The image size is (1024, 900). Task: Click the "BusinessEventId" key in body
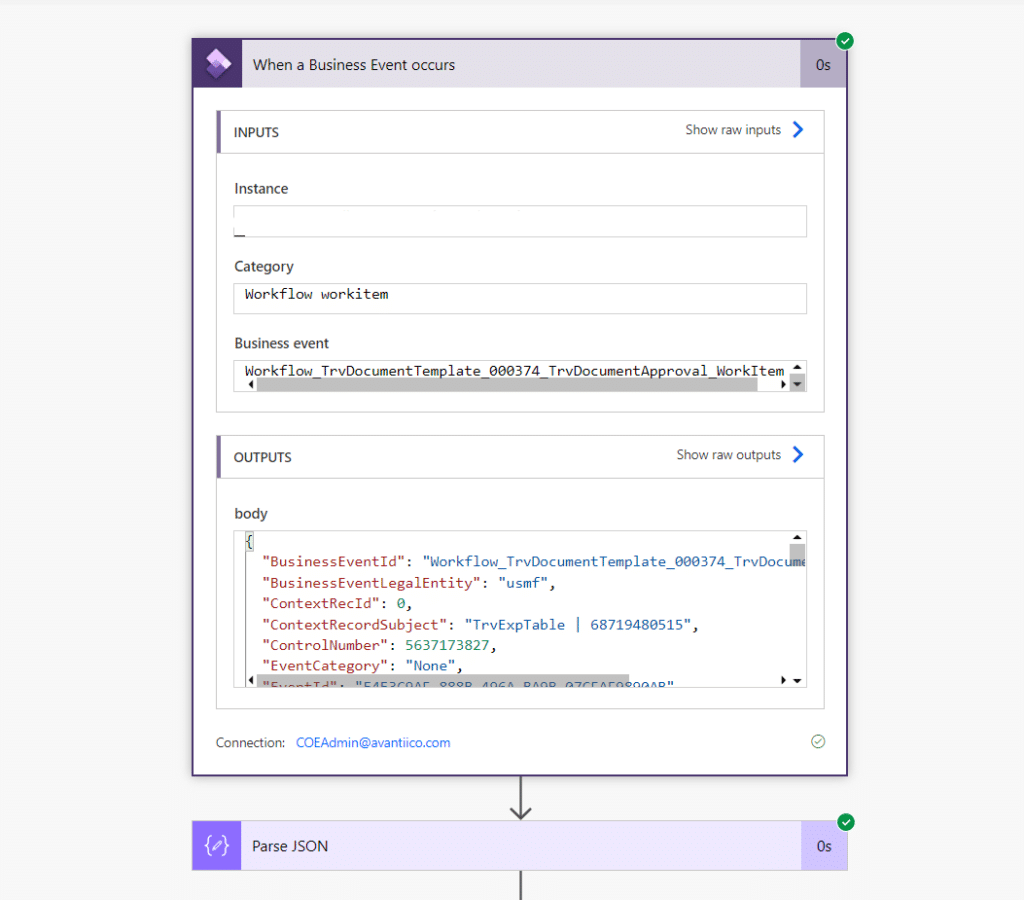click(333, 562)
